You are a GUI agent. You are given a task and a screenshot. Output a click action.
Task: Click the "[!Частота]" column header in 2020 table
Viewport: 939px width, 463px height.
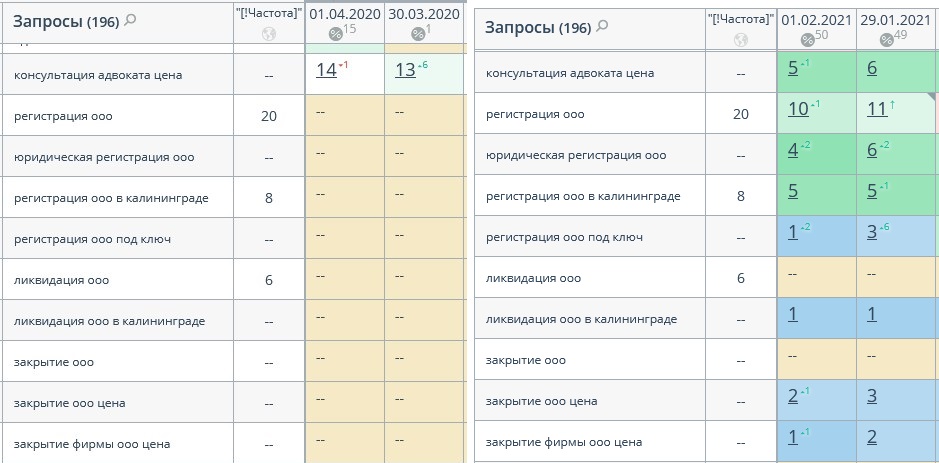point(269,14)
